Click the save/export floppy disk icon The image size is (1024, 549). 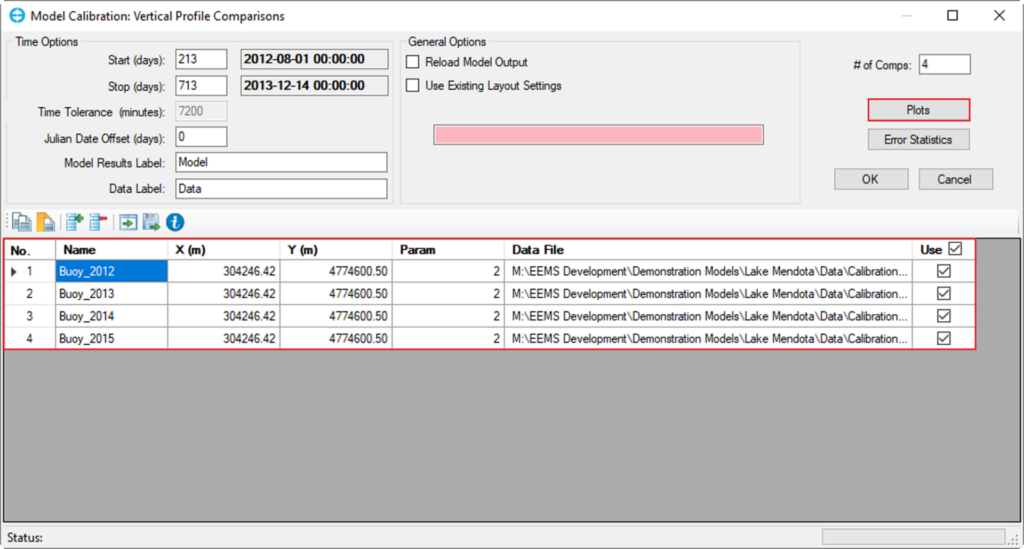pos(151,222)
